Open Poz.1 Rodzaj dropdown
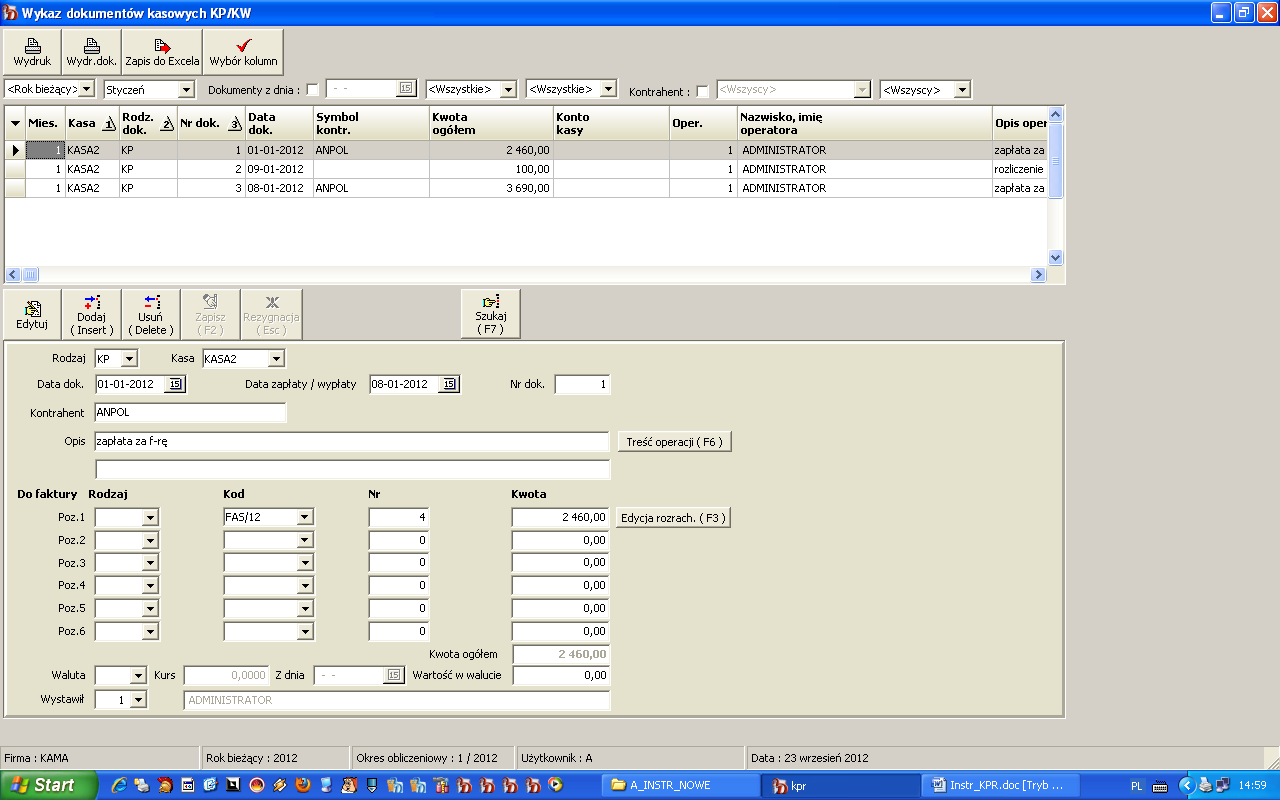The height and width of the screenshot is (800, 1280). [x=150, y=517]
